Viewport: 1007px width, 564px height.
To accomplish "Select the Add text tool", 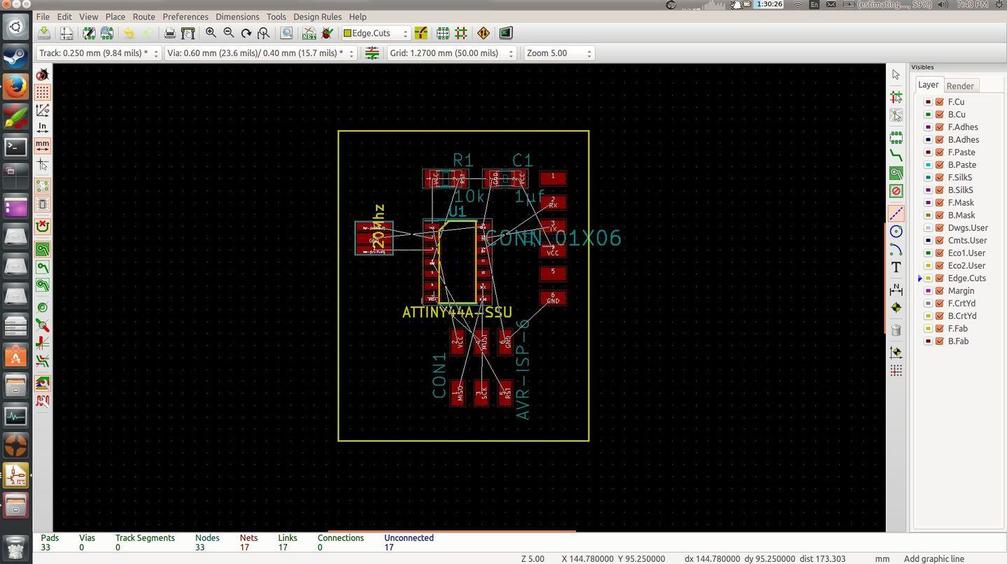I will tap(897, 267).
